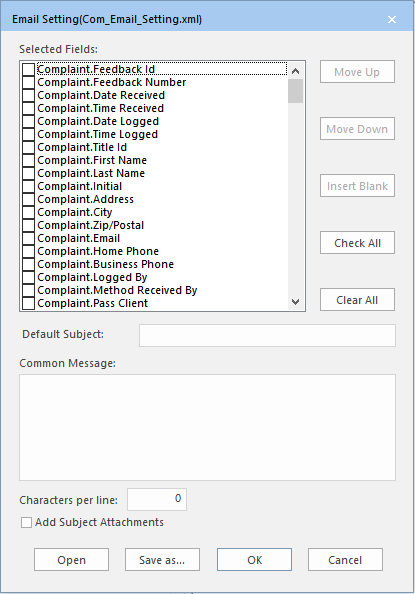Open an email settings file

[71, 560]
